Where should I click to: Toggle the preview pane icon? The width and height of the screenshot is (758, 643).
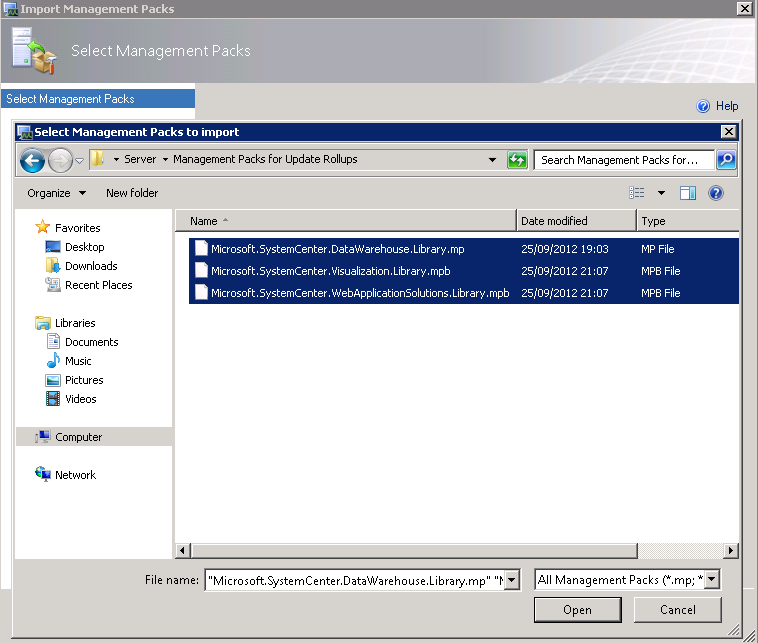687,193
